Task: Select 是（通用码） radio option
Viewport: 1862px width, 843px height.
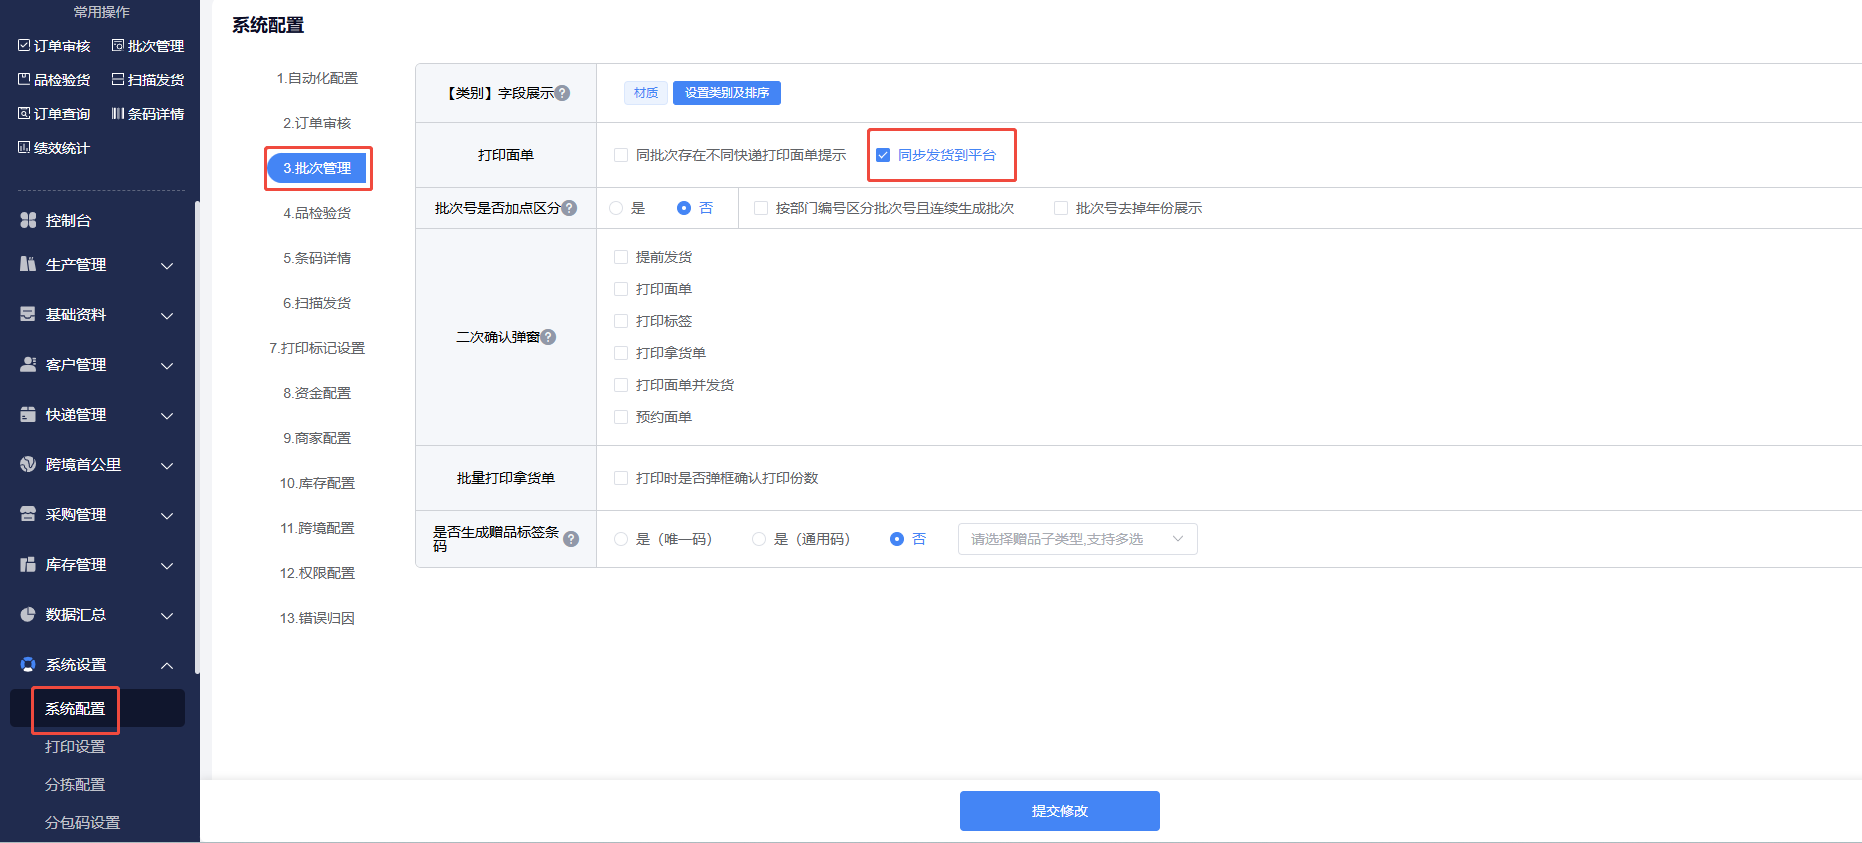Action: tap(759, 539)
